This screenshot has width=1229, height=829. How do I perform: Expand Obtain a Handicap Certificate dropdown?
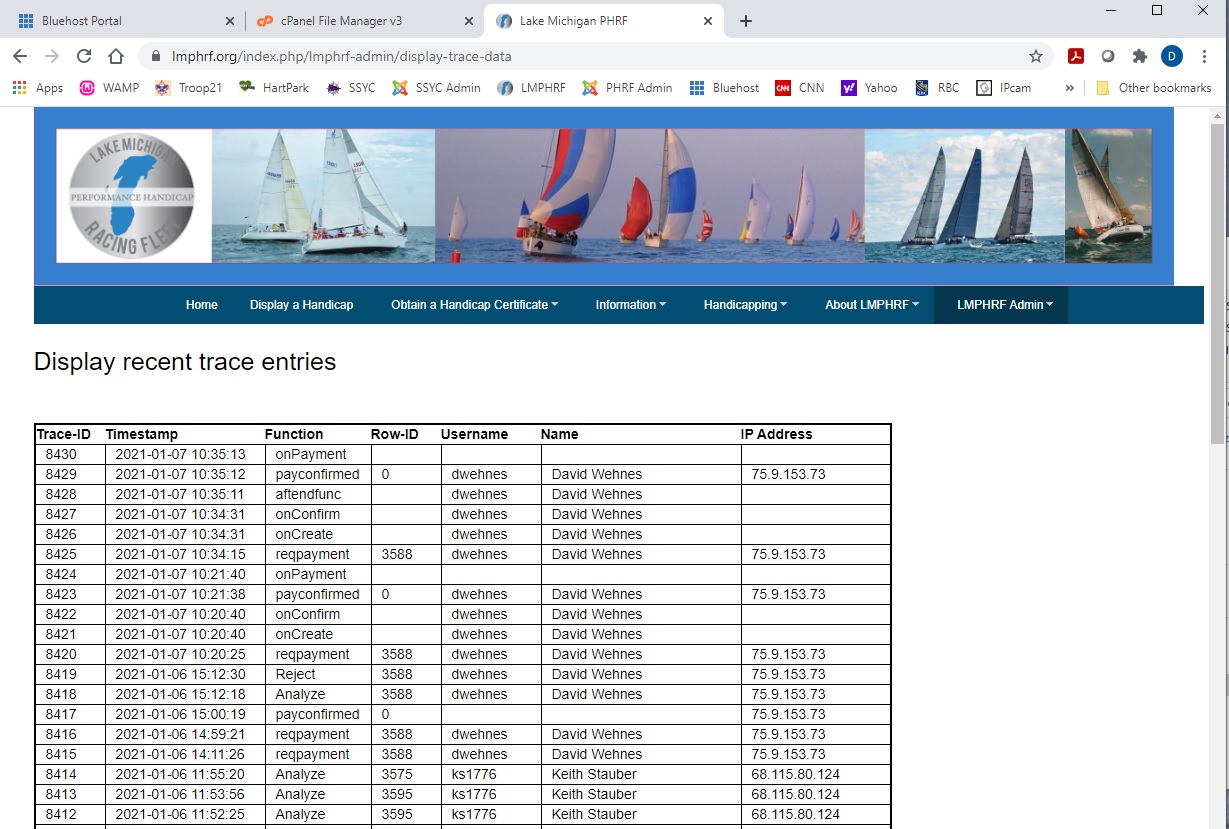tap(474, 305)
